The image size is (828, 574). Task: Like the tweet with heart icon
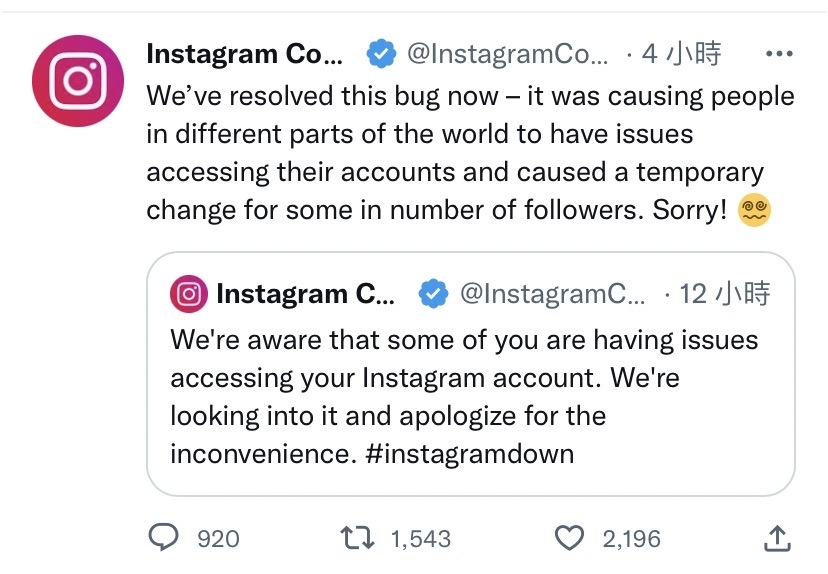tap(569, 538)
